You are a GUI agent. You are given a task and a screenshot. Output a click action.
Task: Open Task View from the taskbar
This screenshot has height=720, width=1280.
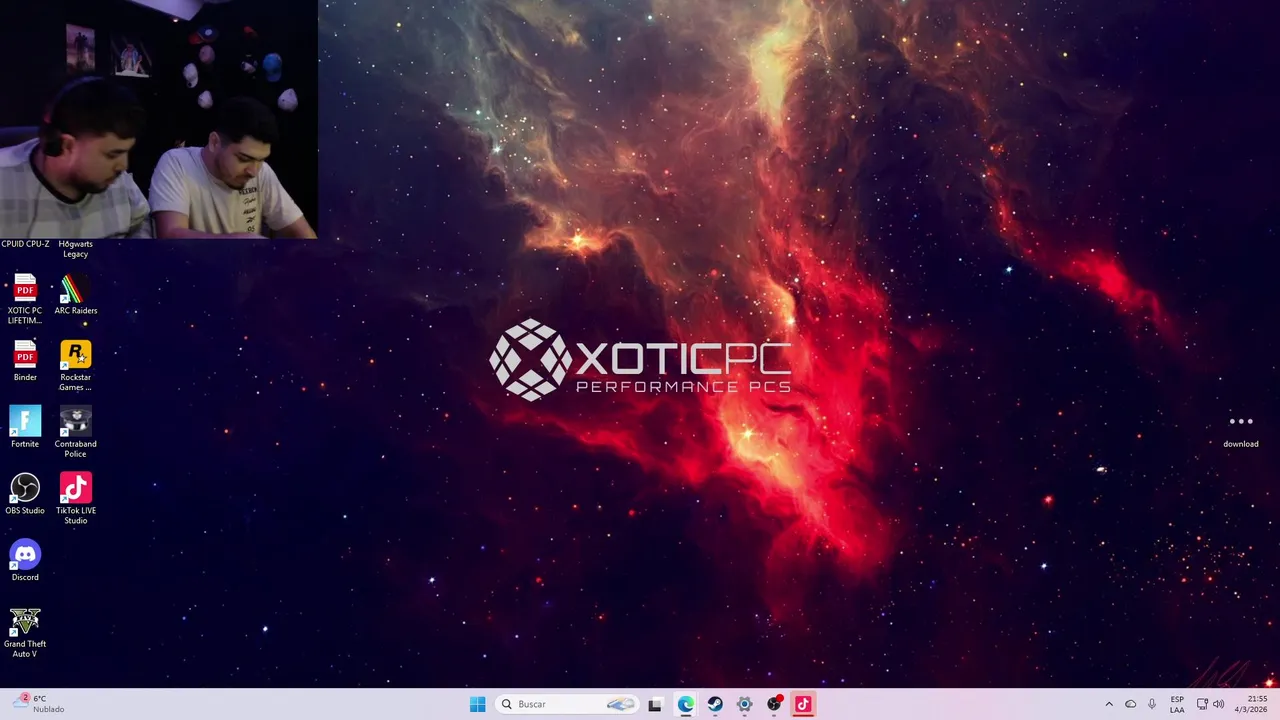click(655, 704)
